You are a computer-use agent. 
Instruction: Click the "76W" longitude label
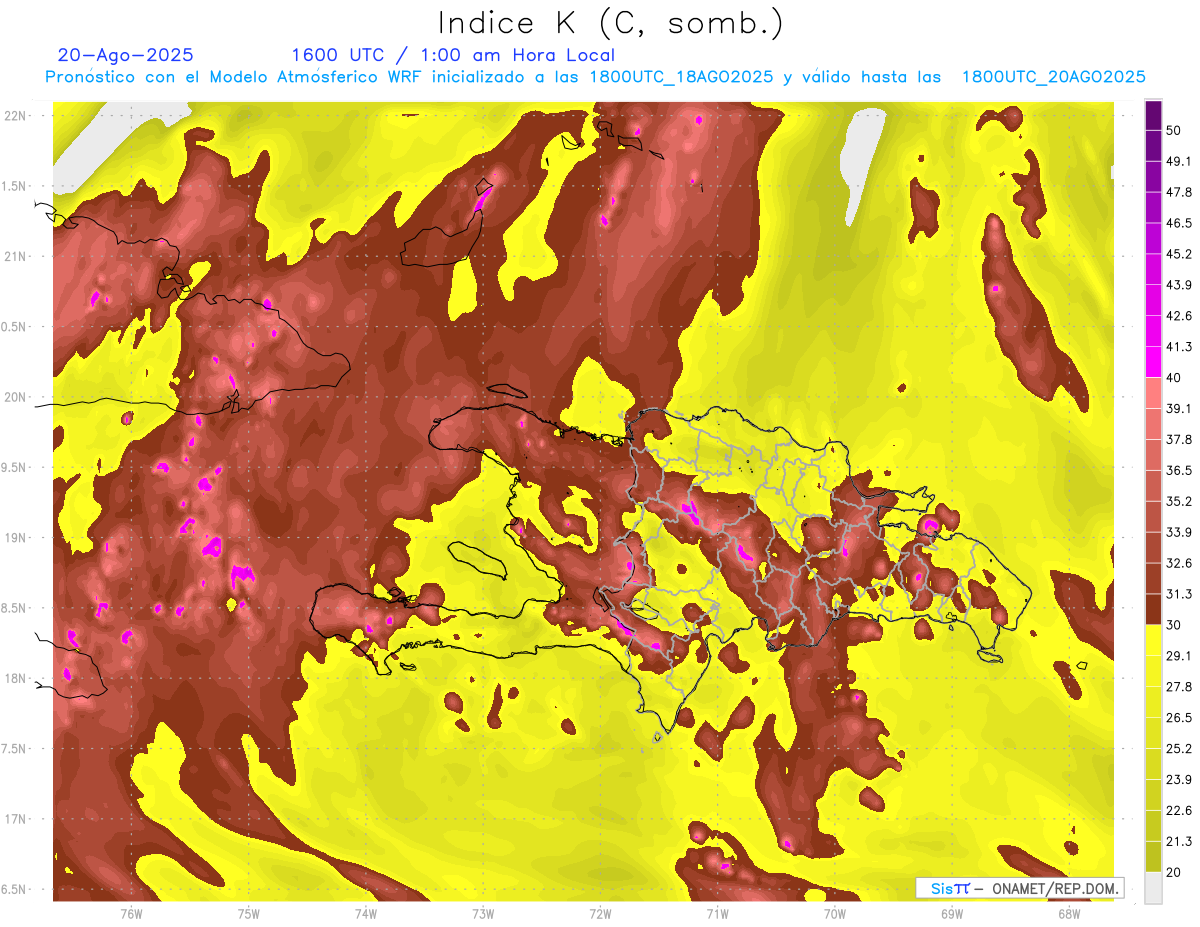tap(131, 913)
